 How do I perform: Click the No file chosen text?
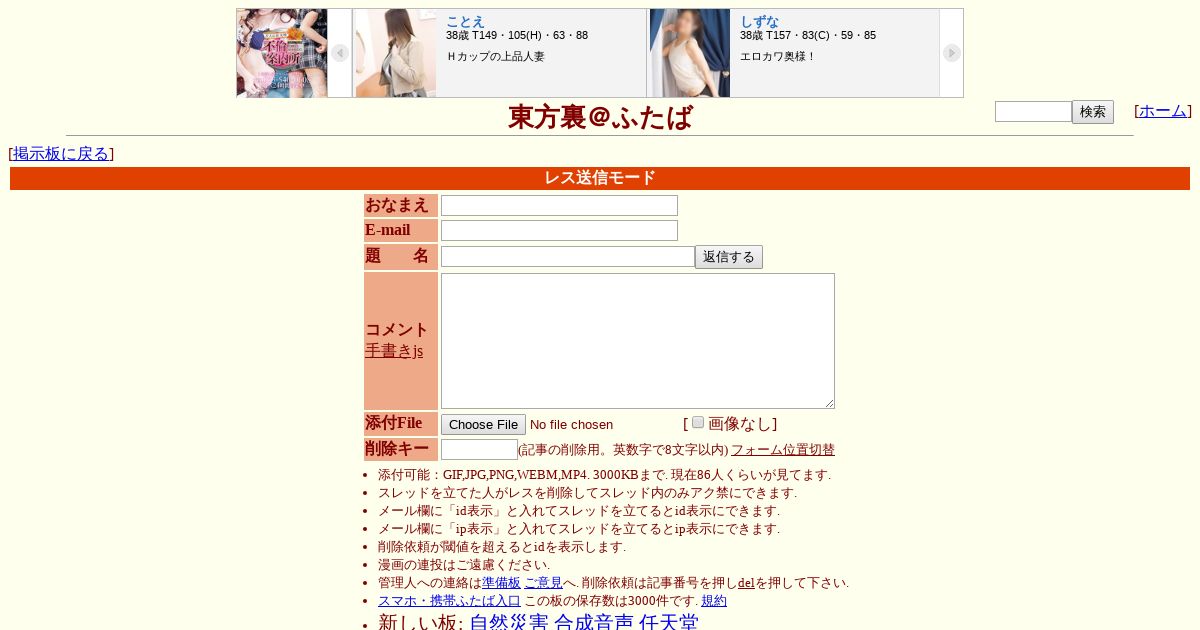tap(571, 425)
